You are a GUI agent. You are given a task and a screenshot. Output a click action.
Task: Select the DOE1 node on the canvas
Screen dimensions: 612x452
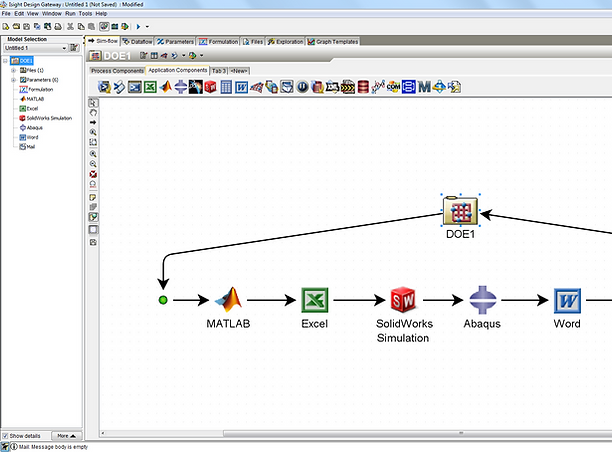(x=460, y=211)
